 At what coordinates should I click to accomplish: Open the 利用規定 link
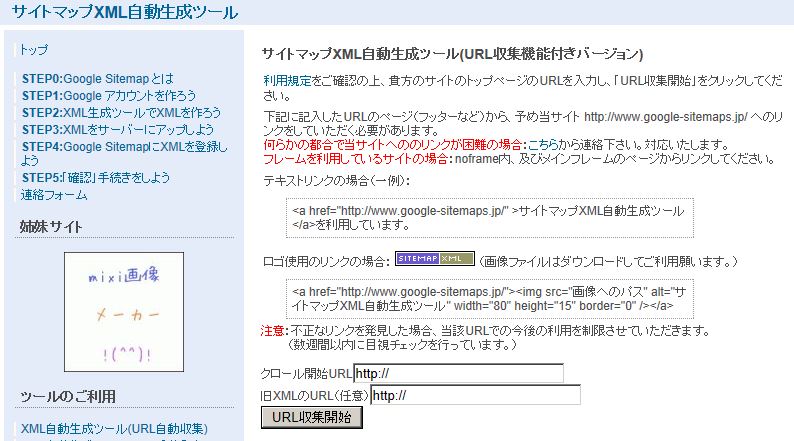[287, 81]
